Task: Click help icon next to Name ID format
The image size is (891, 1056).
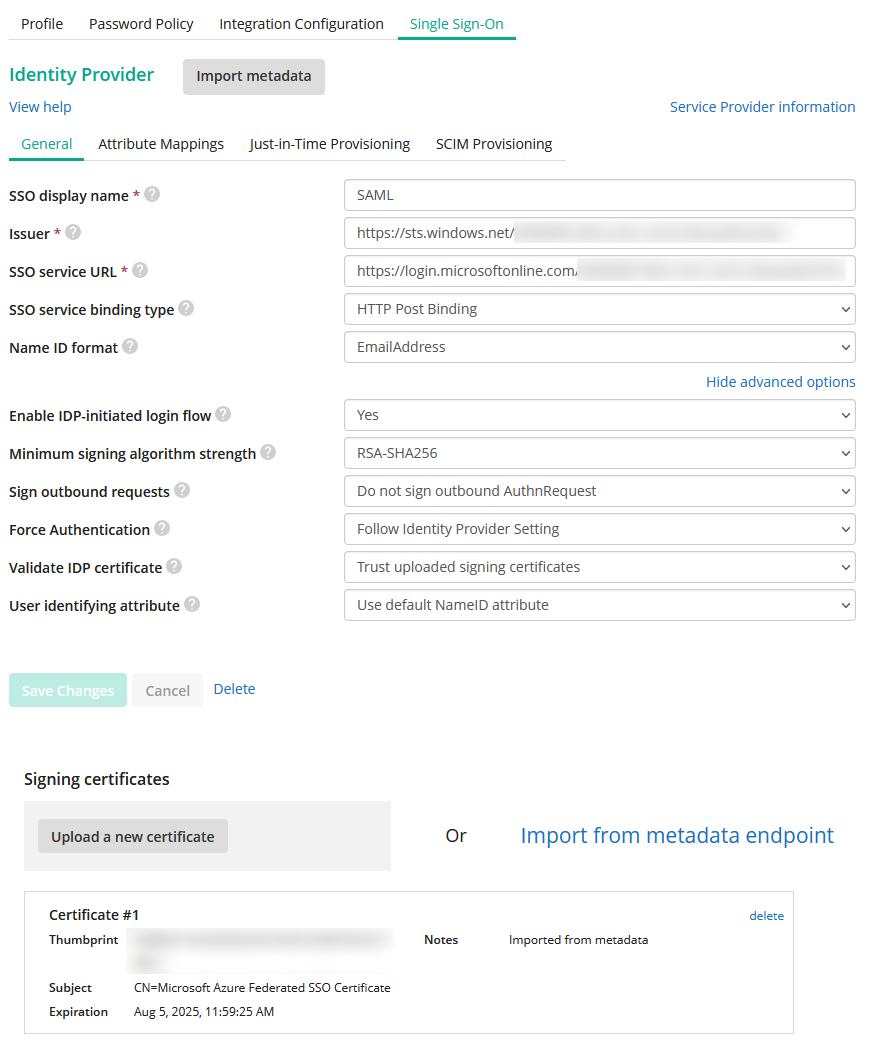Action: click(x=130, y=347)
